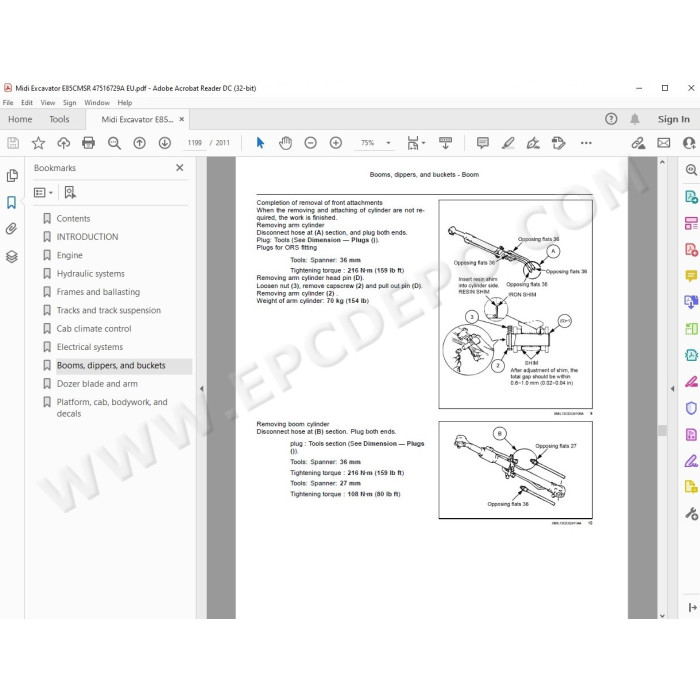Jump to Hydraulic systems bookmark
Viewport: 700px width, 700px height.
click(90, 274)
